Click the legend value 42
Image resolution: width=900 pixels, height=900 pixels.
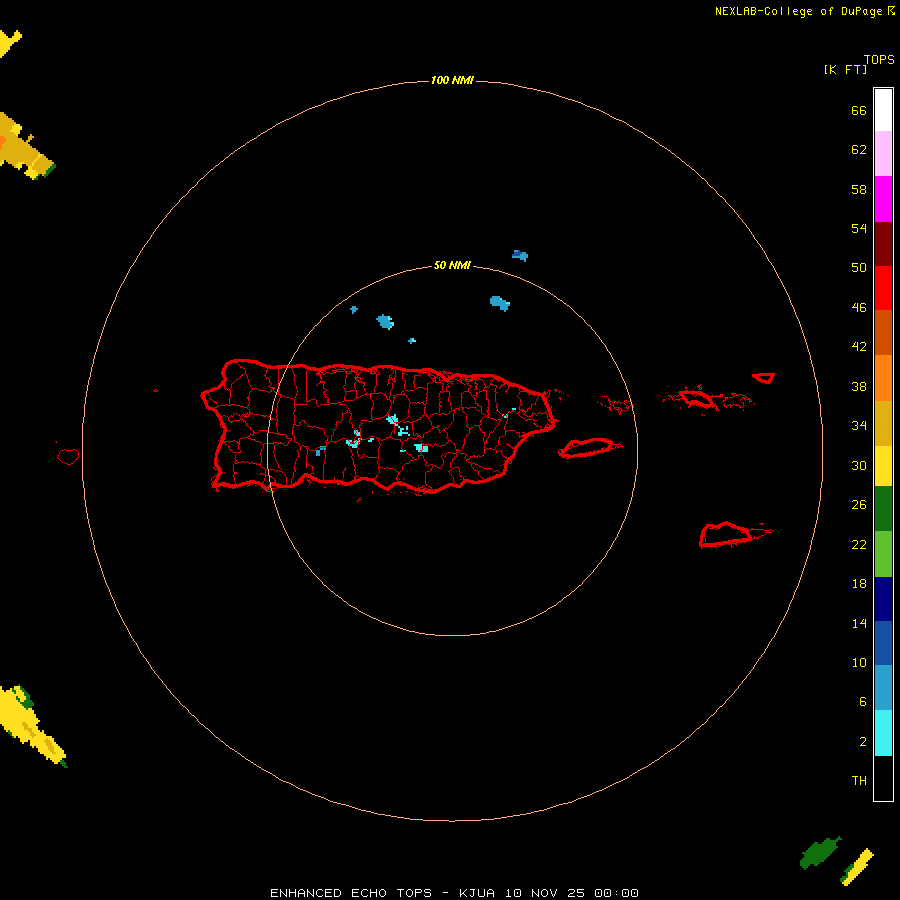(859, 347)
